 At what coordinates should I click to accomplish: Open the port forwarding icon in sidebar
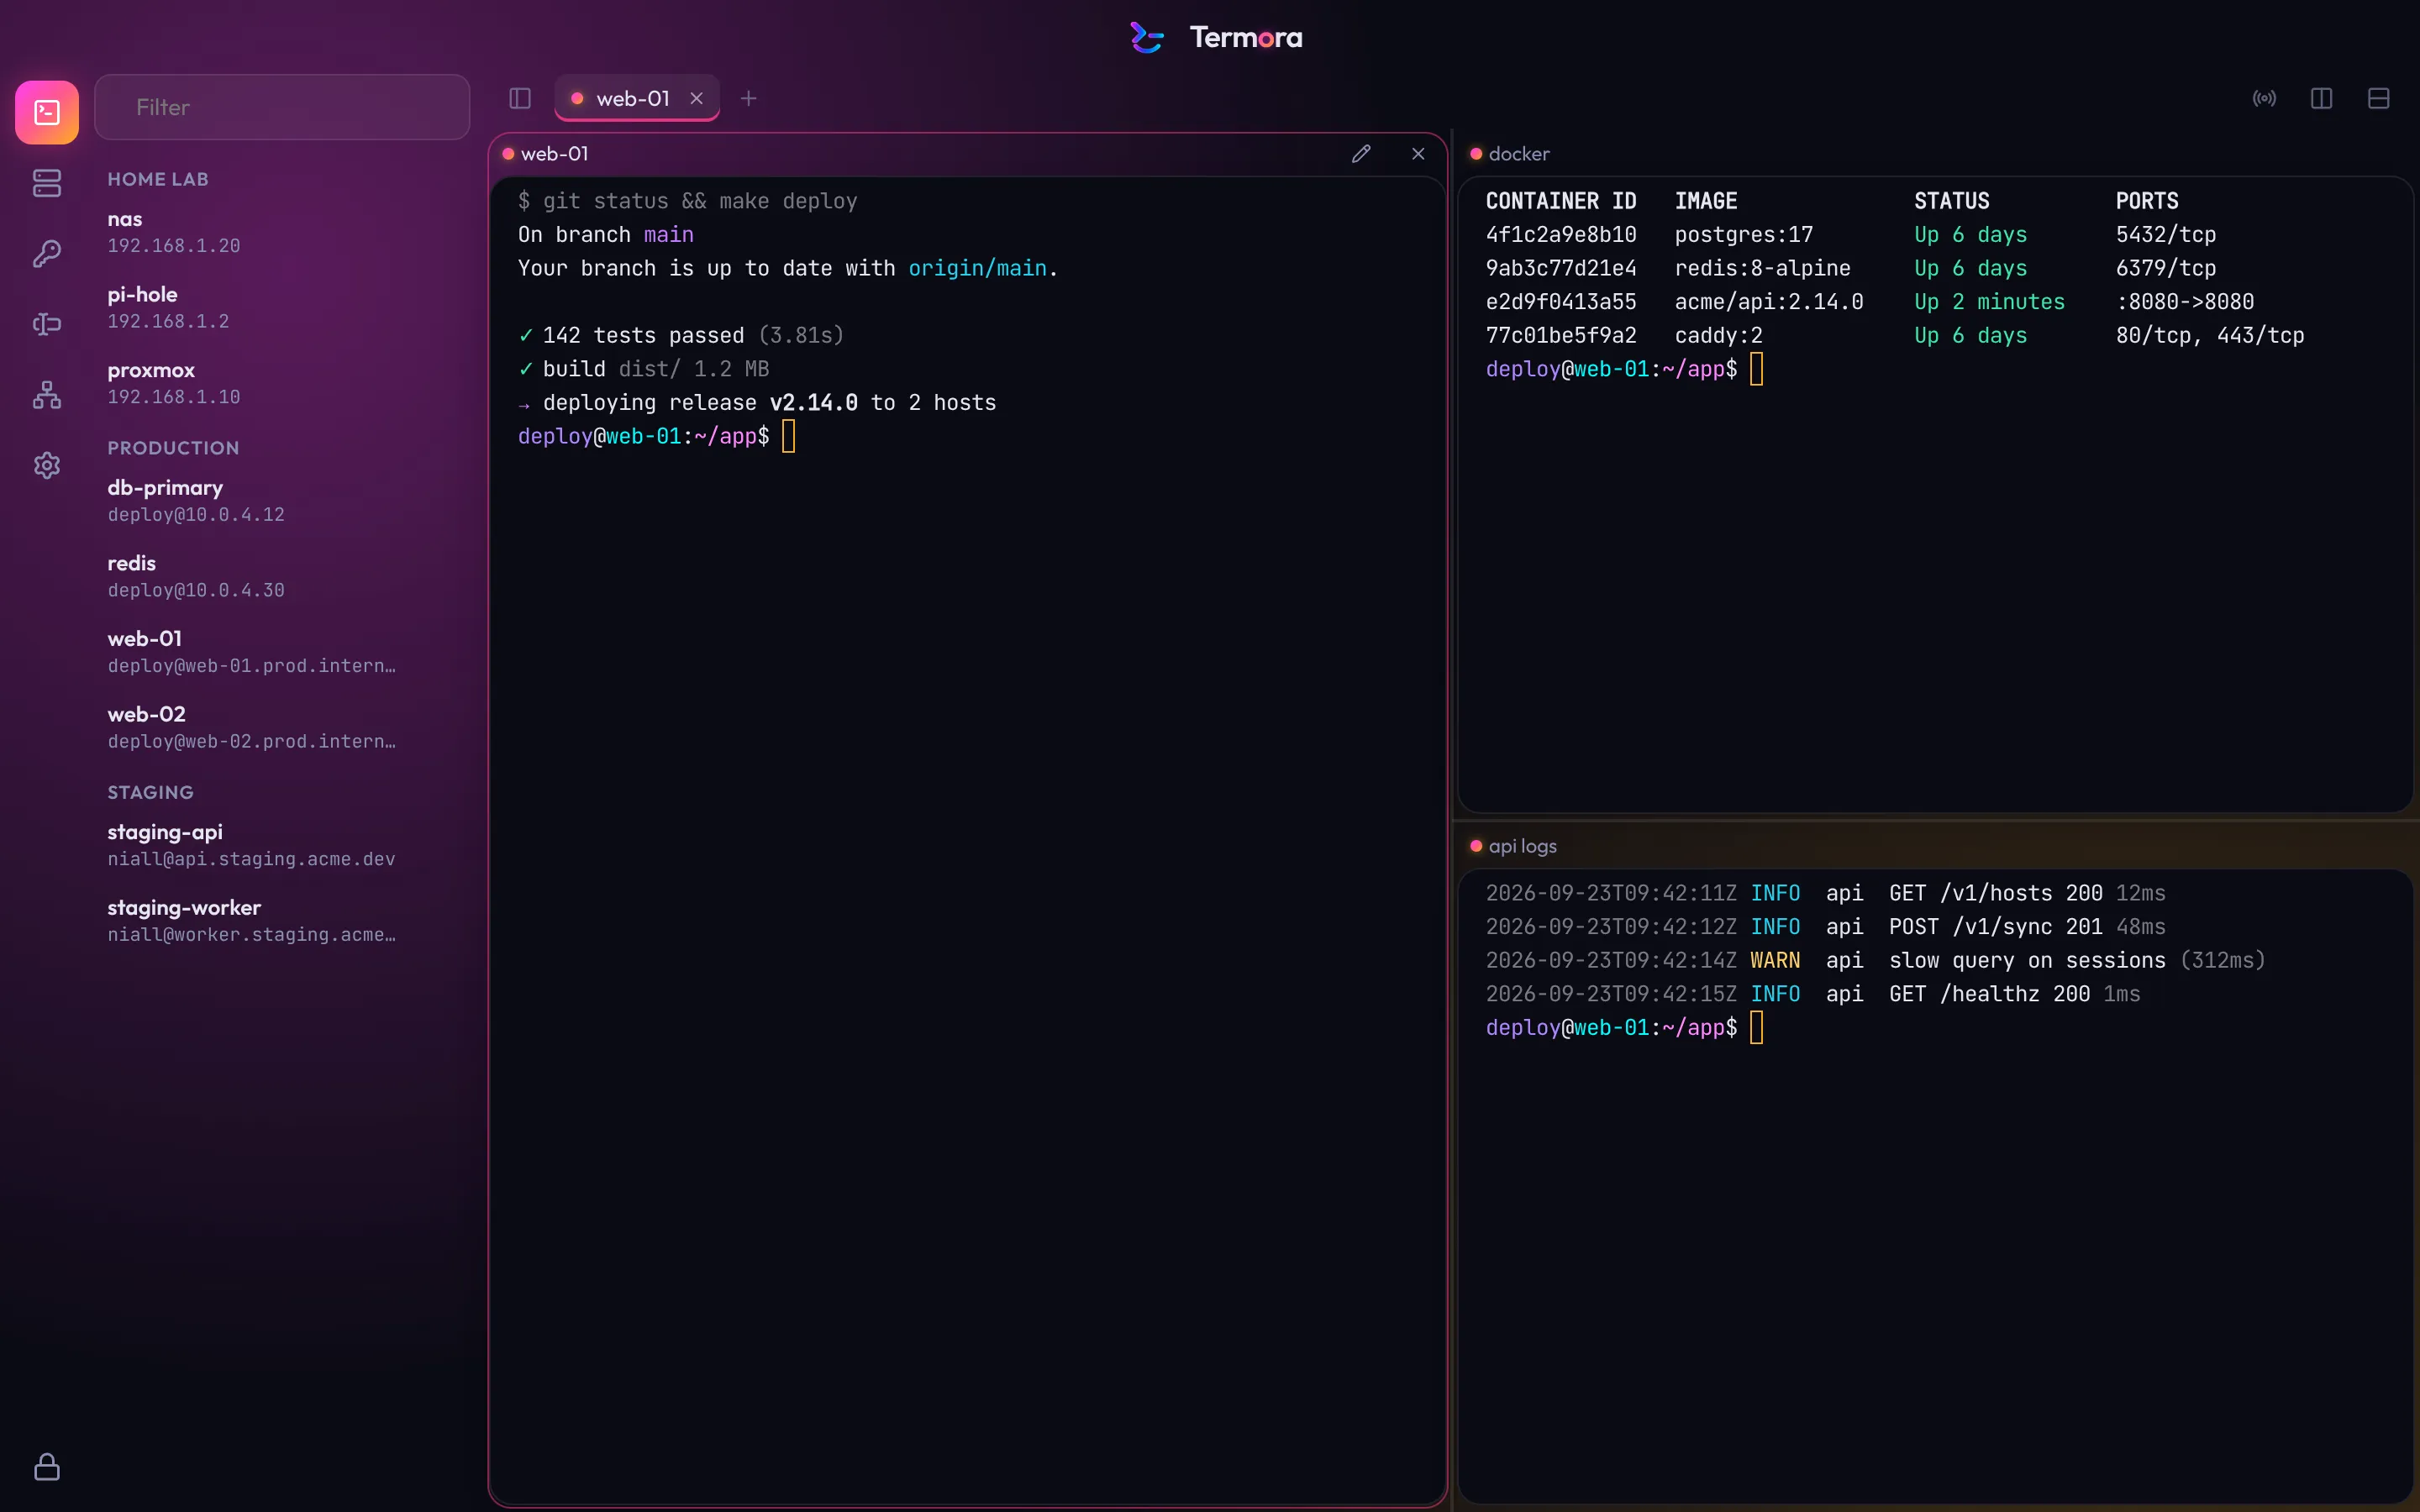point(47,324)
